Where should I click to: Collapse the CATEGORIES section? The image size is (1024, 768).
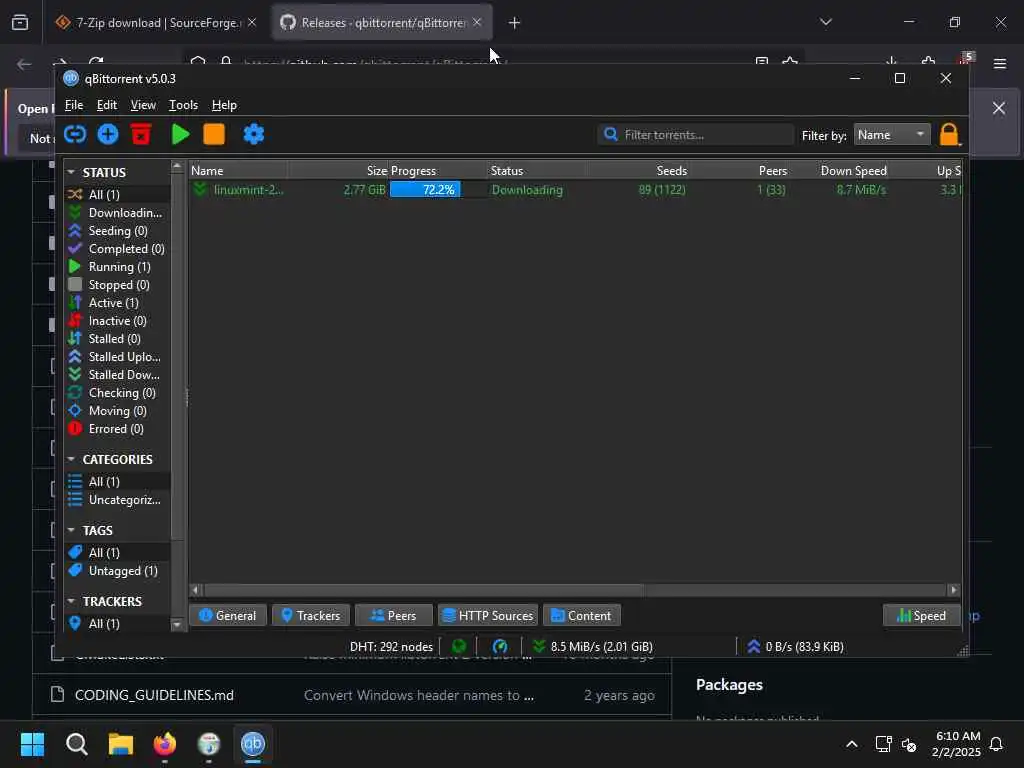coord(71,459)
